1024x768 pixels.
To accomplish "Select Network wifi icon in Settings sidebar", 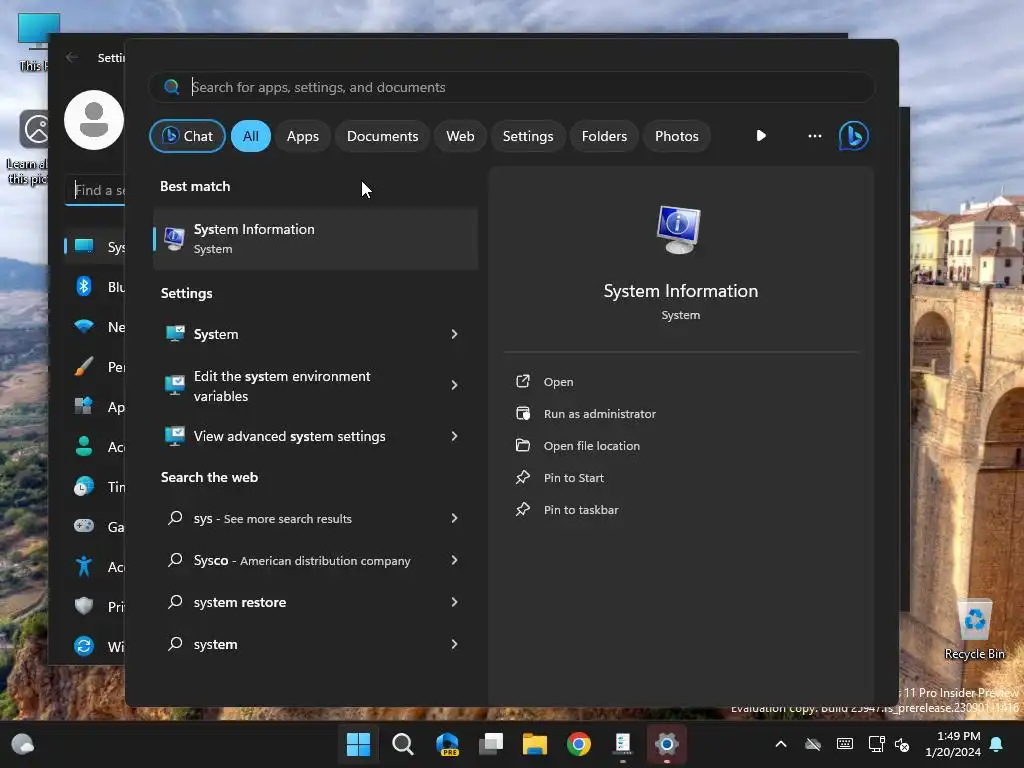I will click(84, 326).
